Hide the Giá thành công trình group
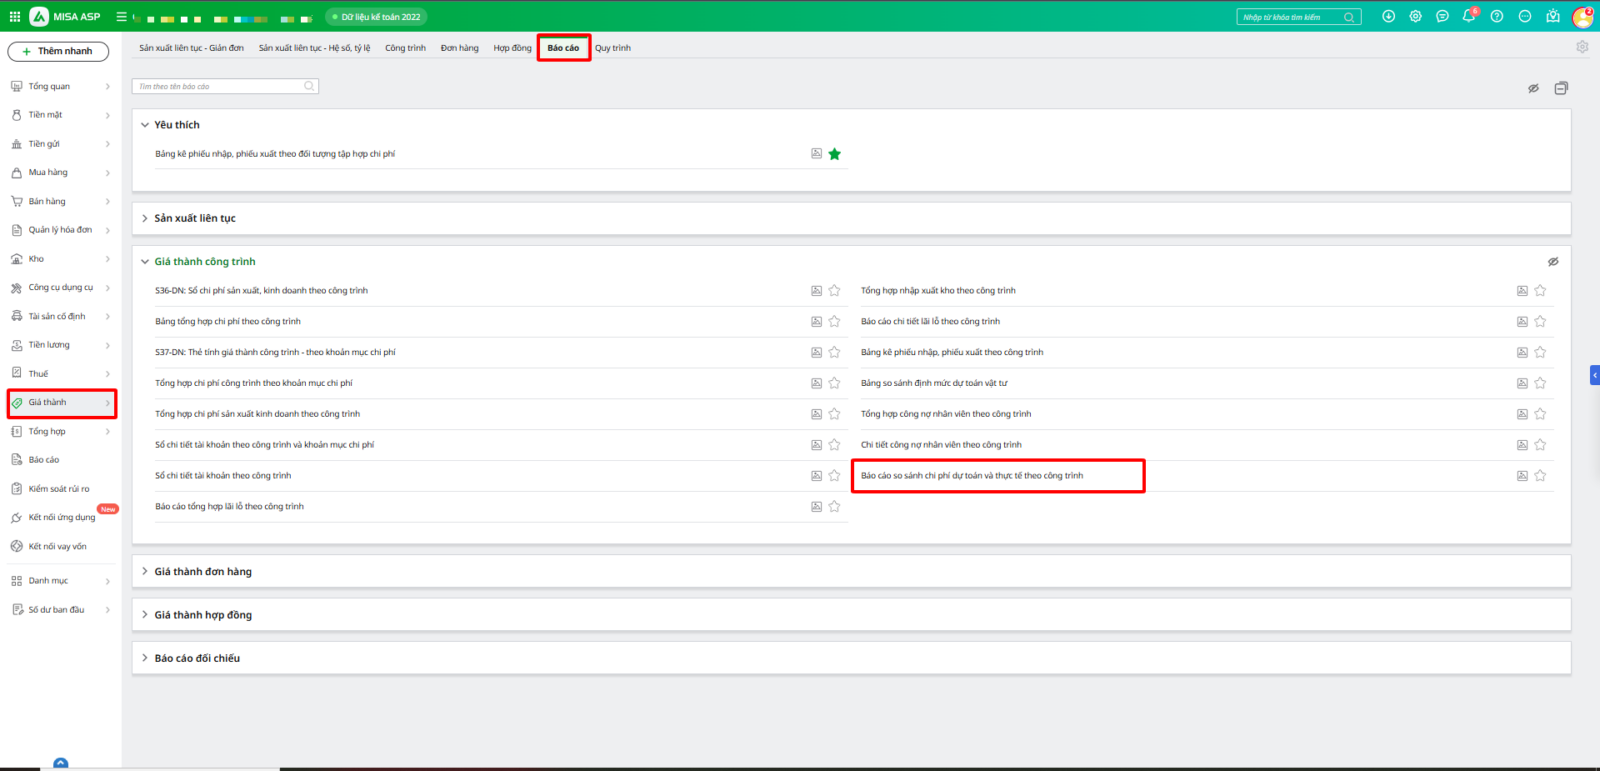Viewport: 1600px width, 771px height. click(x=1553, y=262)
